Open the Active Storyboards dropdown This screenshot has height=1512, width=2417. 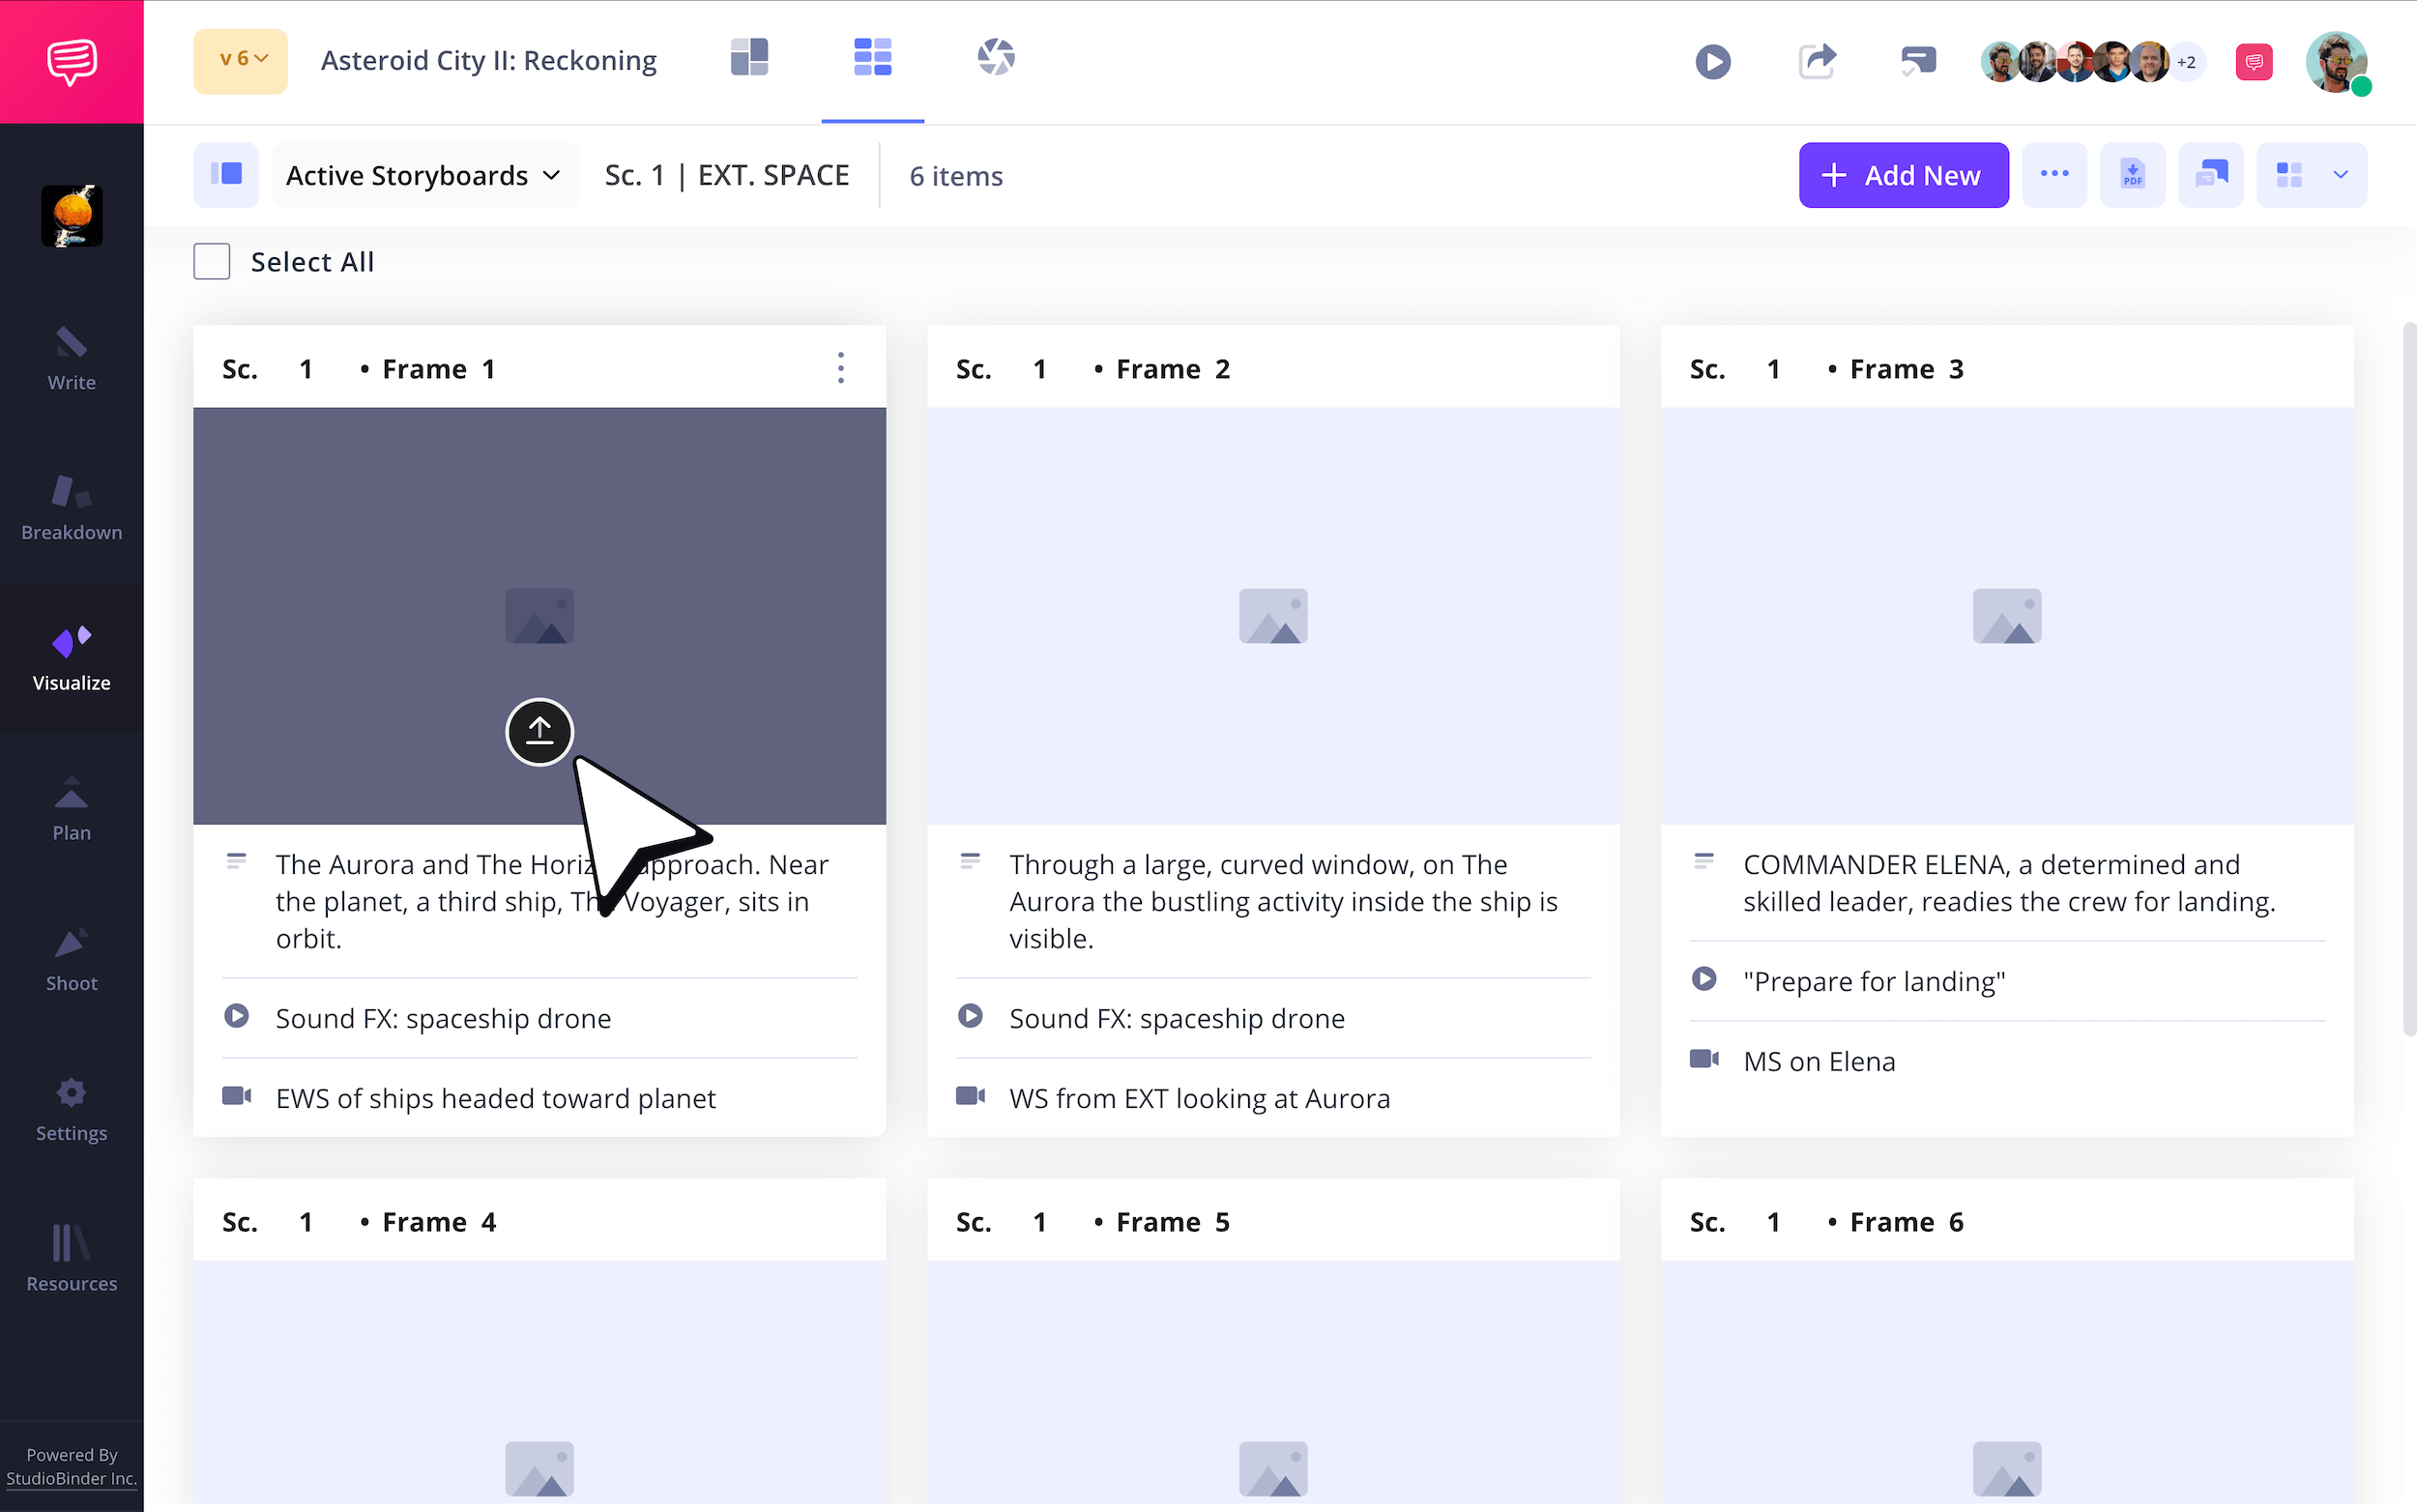click(x=424, y=175)
